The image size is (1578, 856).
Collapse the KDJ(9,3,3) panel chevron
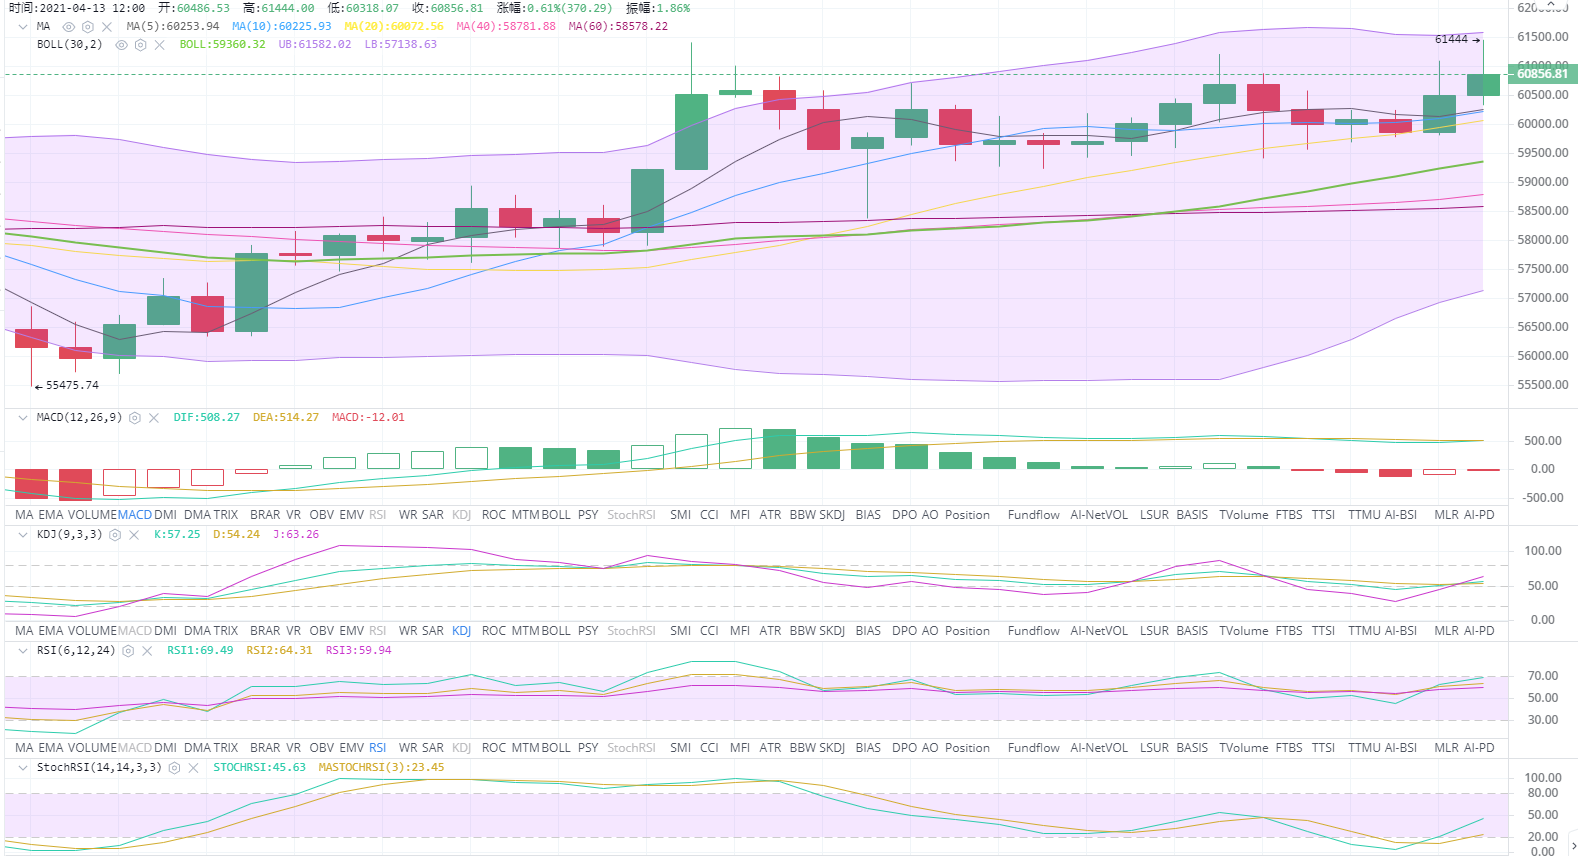23,535
